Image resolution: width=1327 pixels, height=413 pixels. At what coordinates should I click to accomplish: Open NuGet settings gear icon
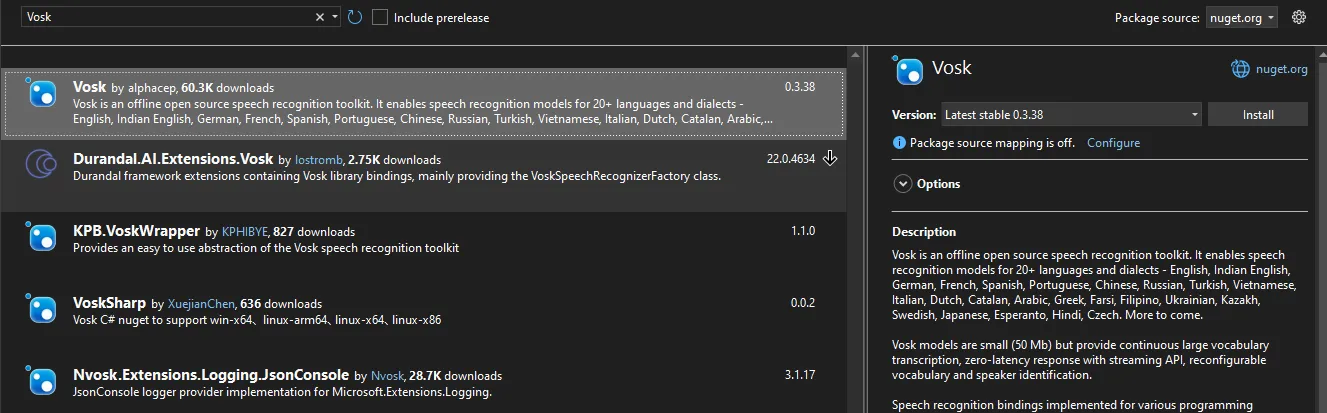coord(1299,17)
